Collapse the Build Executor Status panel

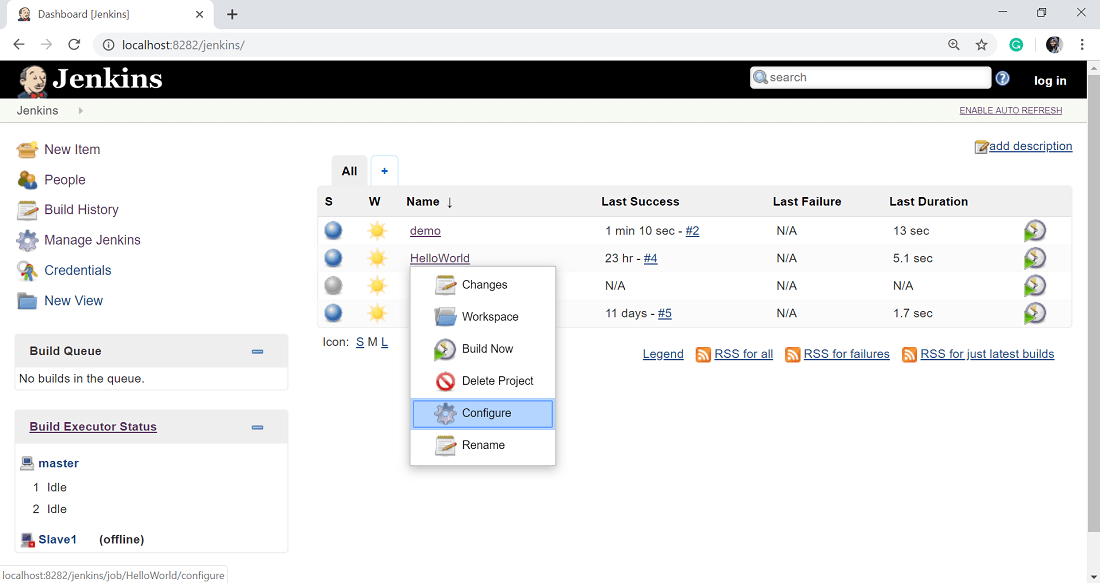[x=257, y=427]
